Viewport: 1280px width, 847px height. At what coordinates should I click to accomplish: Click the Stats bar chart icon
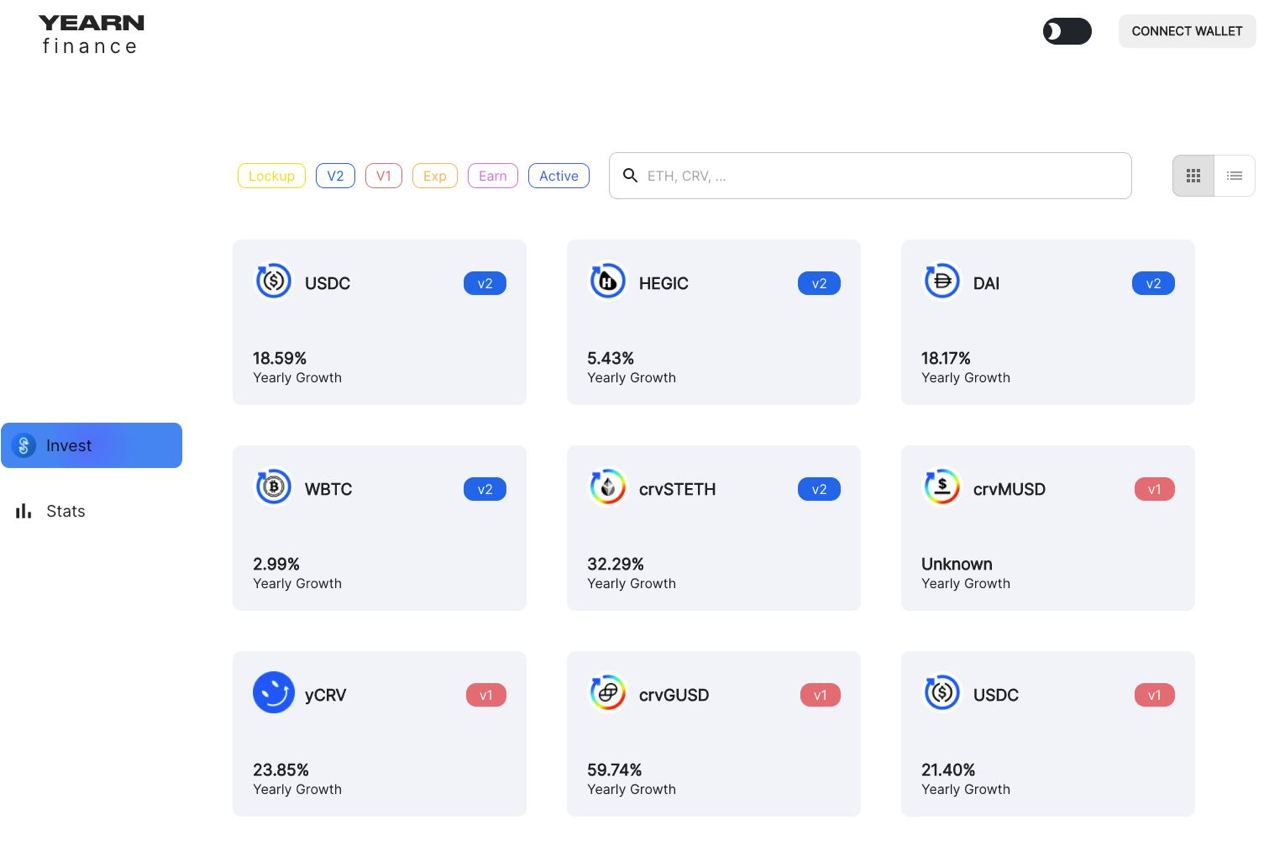coord(23,511)
